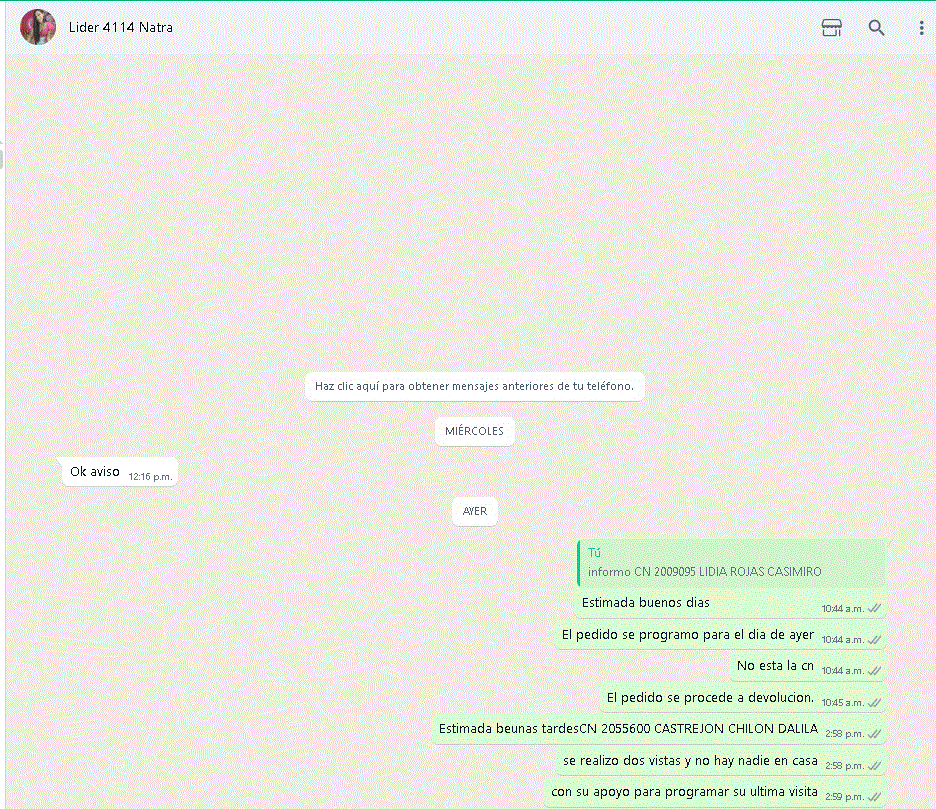Click the search magnifier icon in chat header
Image resolution: width=936 pixels, height=809 pixels.
click(876, 28)
